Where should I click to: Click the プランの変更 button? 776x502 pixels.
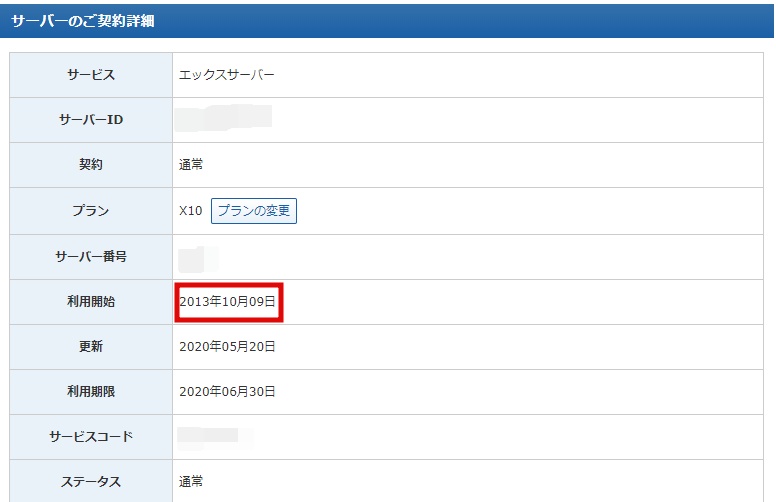click(254, 211)
